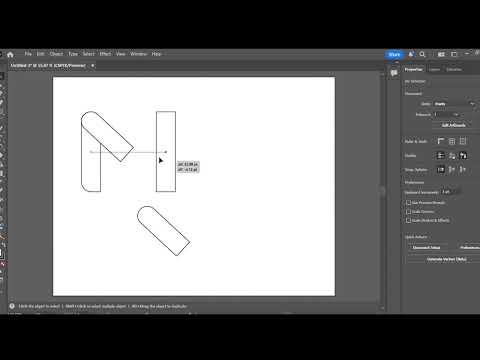Enable Scale Strokes & Effects checkbox
Screen dimensions: 480x360
(x=408, y=220)
